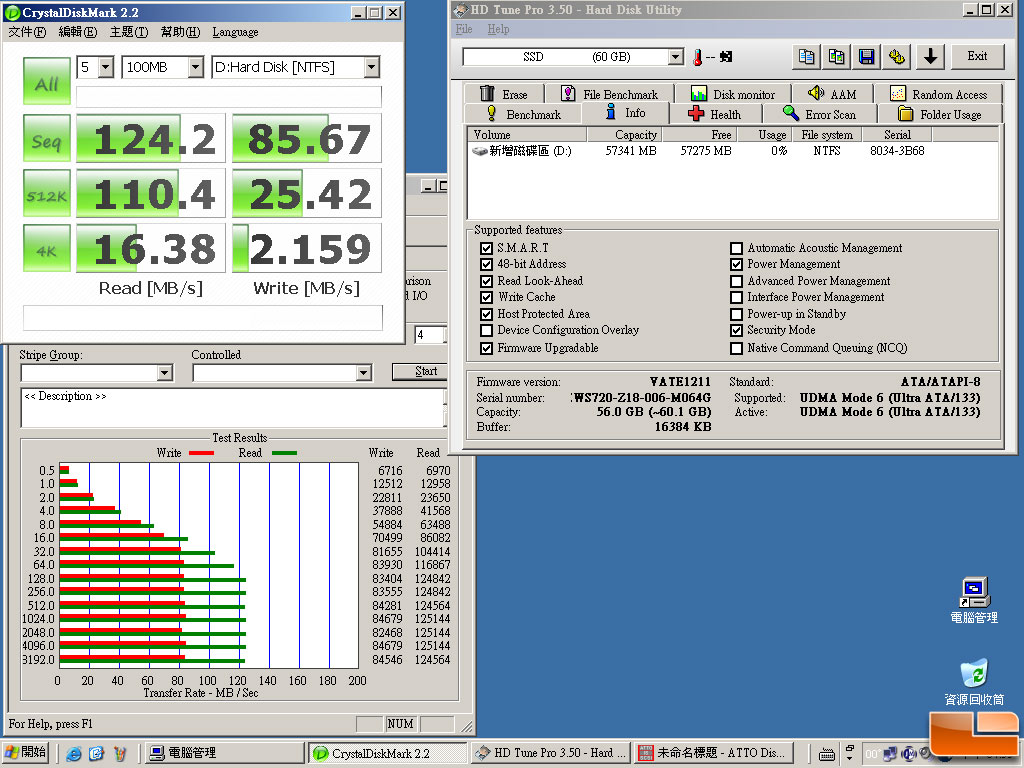Click the 開始 Start button on taskbar
Viewport: 1024px width, 768px height.
point(26,753)
